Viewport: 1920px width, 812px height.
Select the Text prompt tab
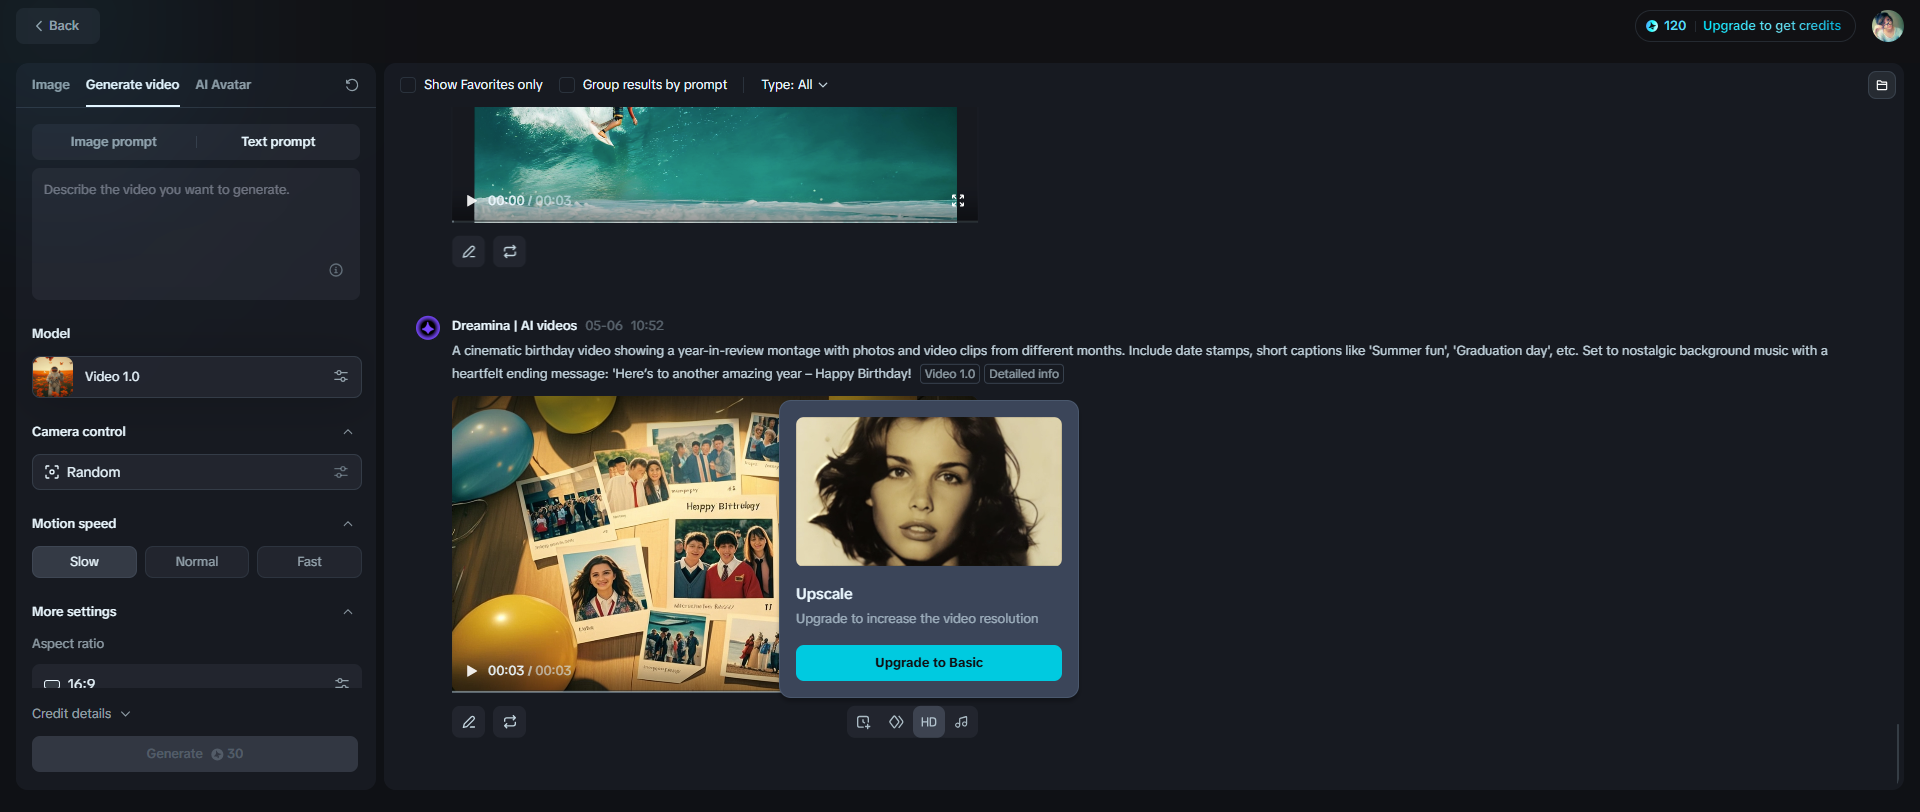click(x=278, y=142)
